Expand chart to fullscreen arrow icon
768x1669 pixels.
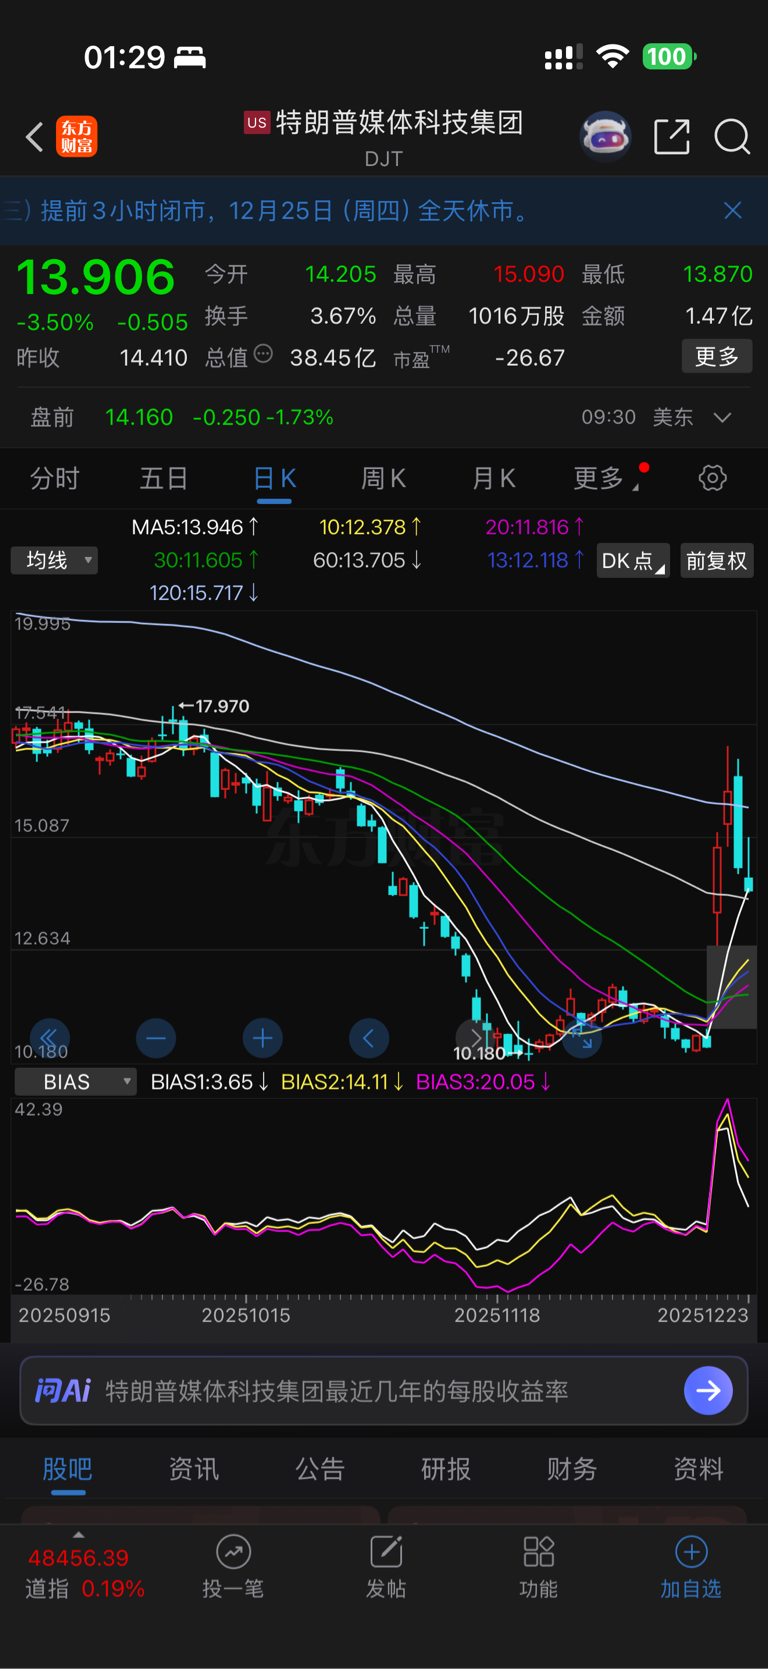coord(583,1038)
